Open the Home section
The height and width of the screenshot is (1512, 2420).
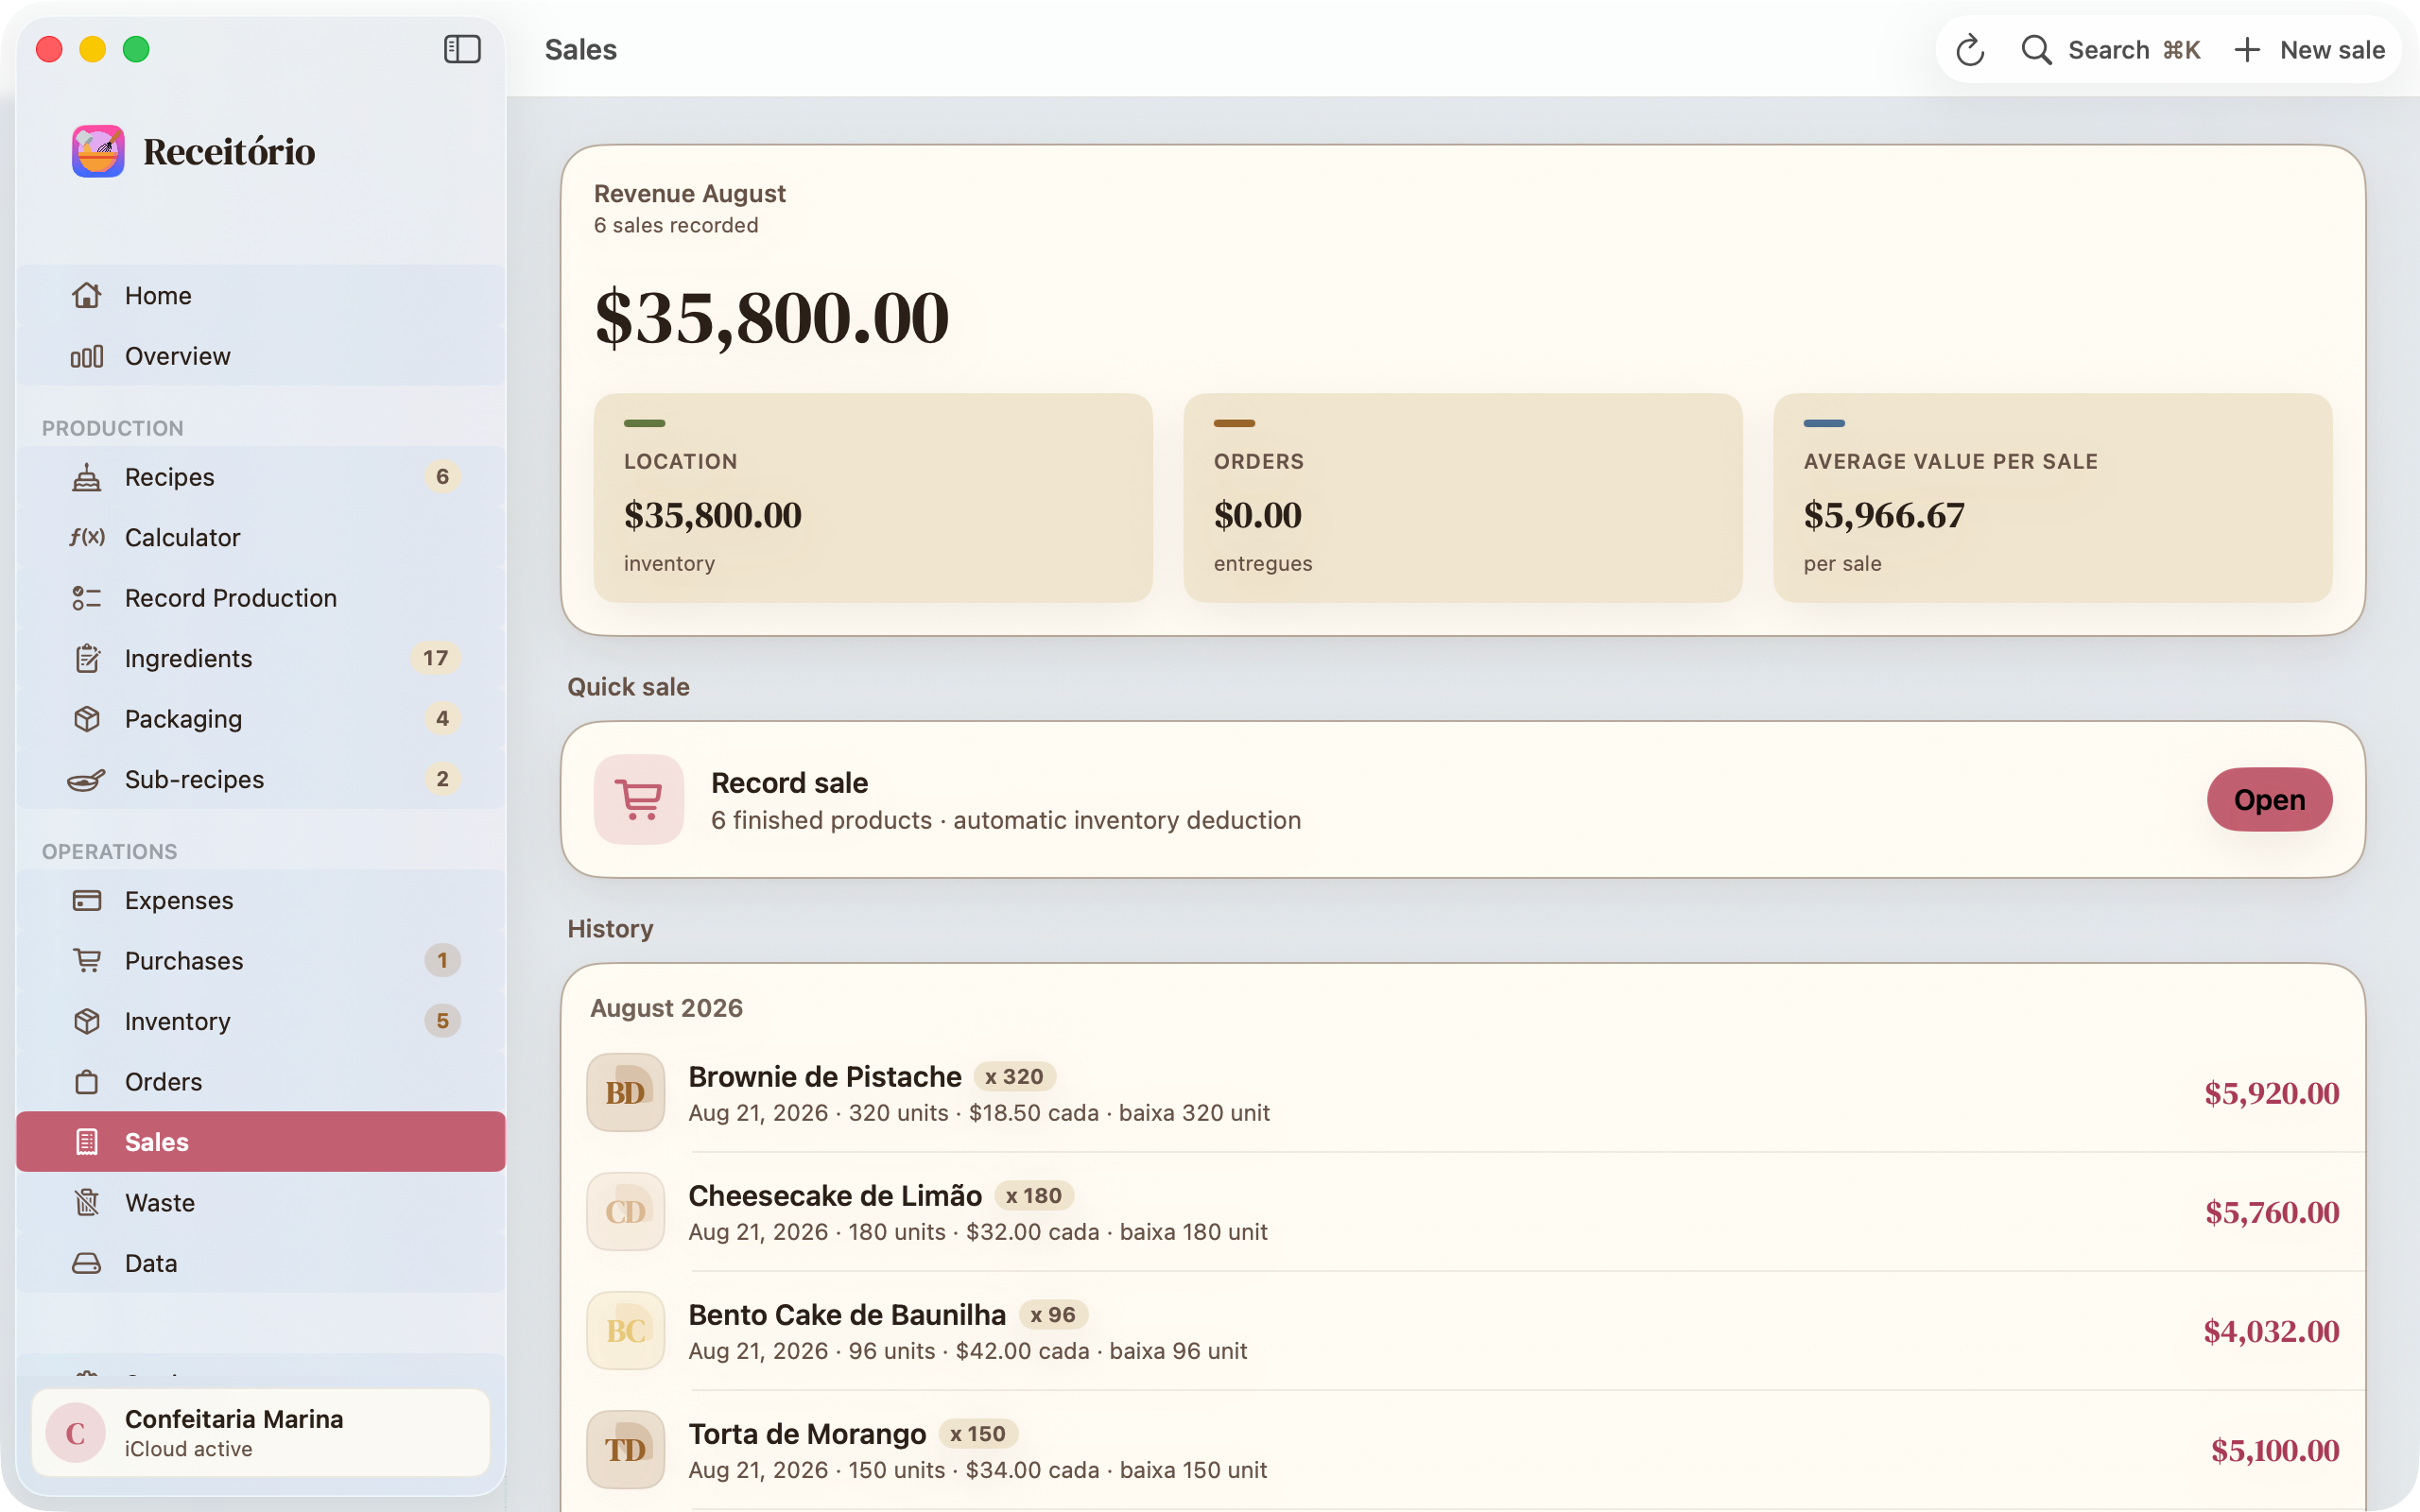pos(261,295)
